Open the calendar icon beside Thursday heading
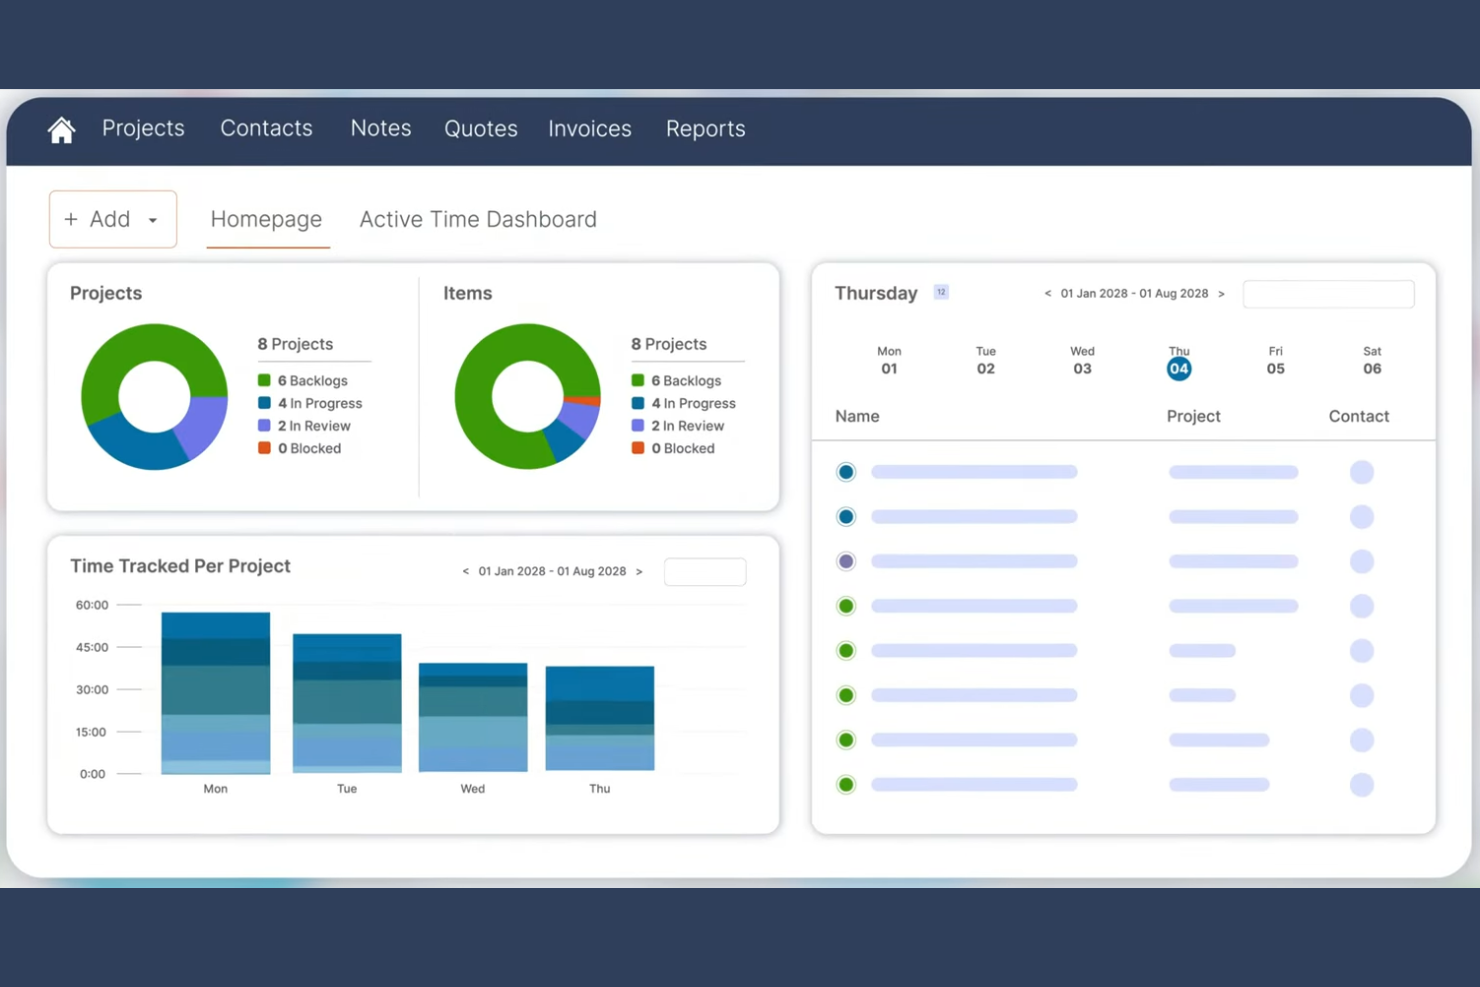Screen dimensions: 1480x987 coord(941,292)
